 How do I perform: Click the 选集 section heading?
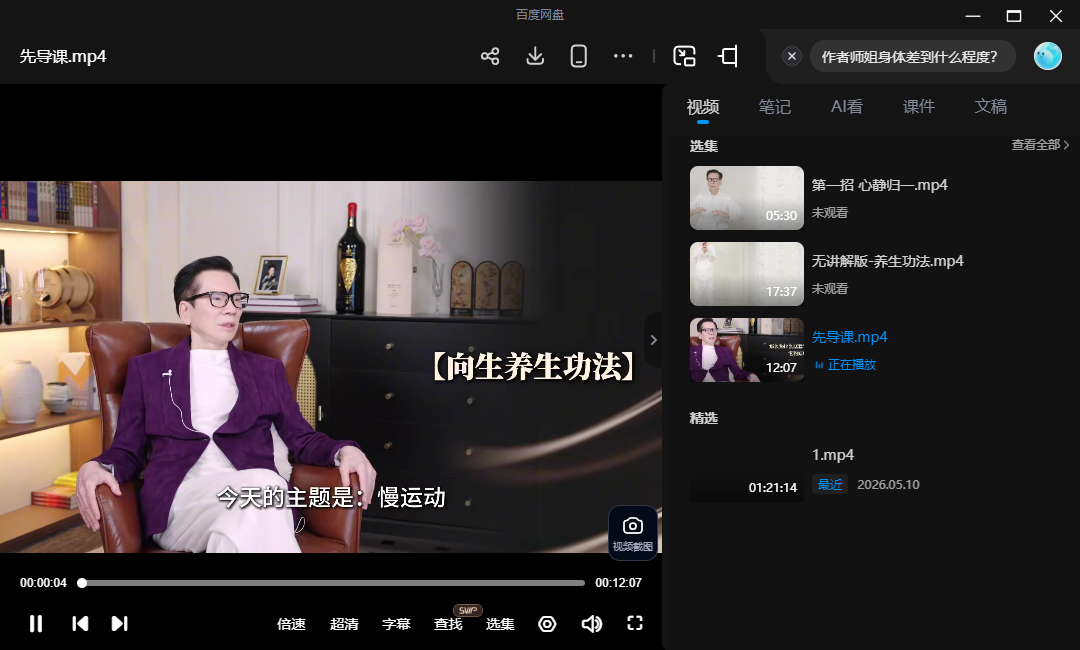tap(703, 146)
